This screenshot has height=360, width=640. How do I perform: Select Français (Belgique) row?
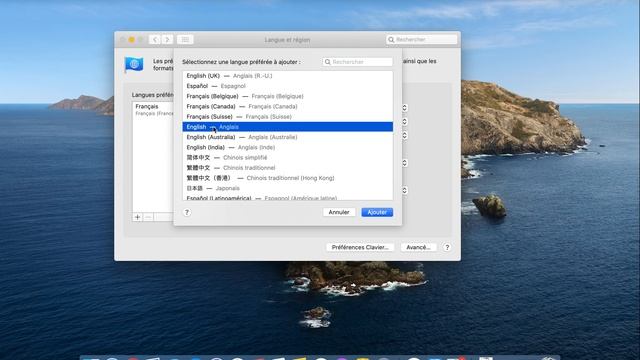tap(287, 96)
